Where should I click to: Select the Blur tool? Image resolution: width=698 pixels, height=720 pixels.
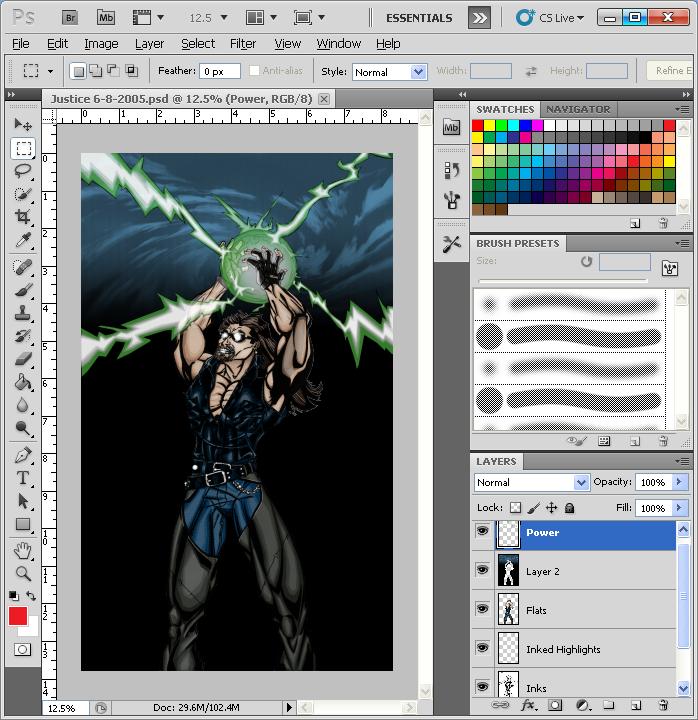coord(23,405)
